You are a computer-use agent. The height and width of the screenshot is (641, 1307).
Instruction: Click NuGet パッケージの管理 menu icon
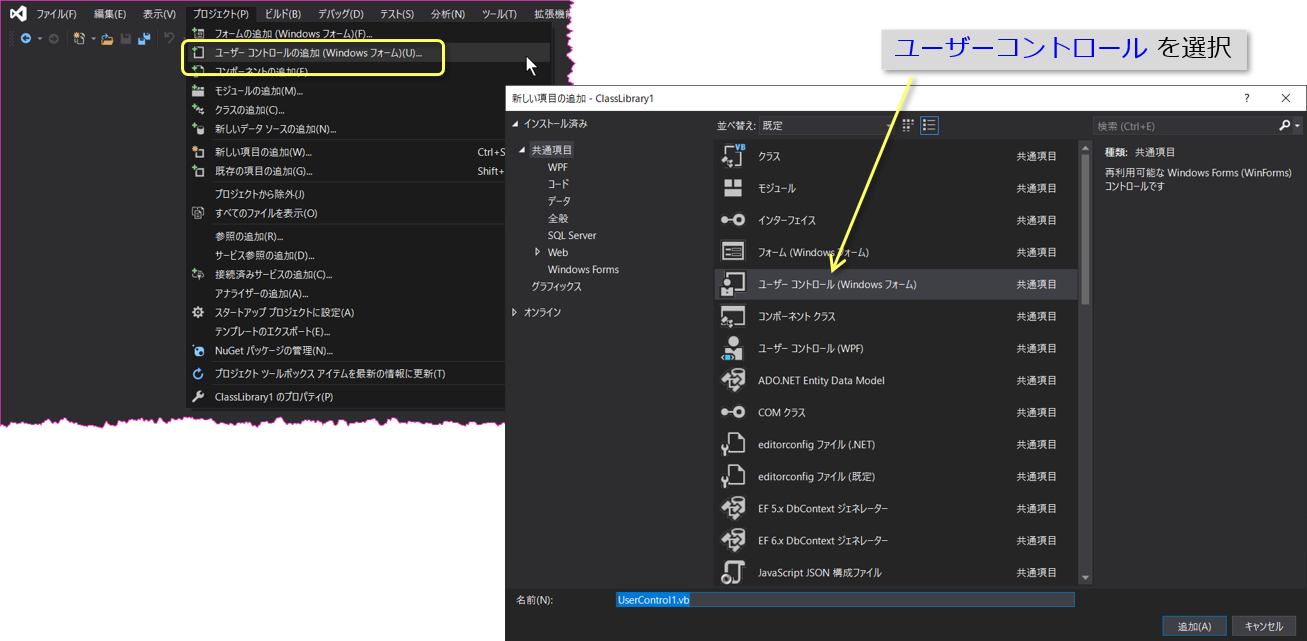198,350
